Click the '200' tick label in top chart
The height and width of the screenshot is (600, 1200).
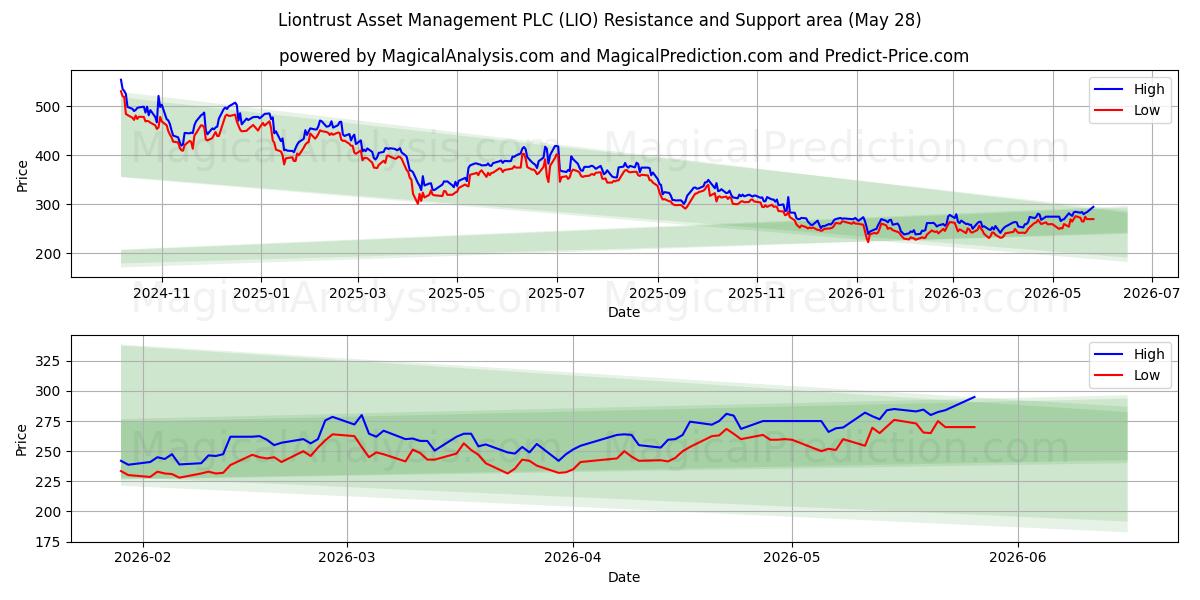click(50, 254)
